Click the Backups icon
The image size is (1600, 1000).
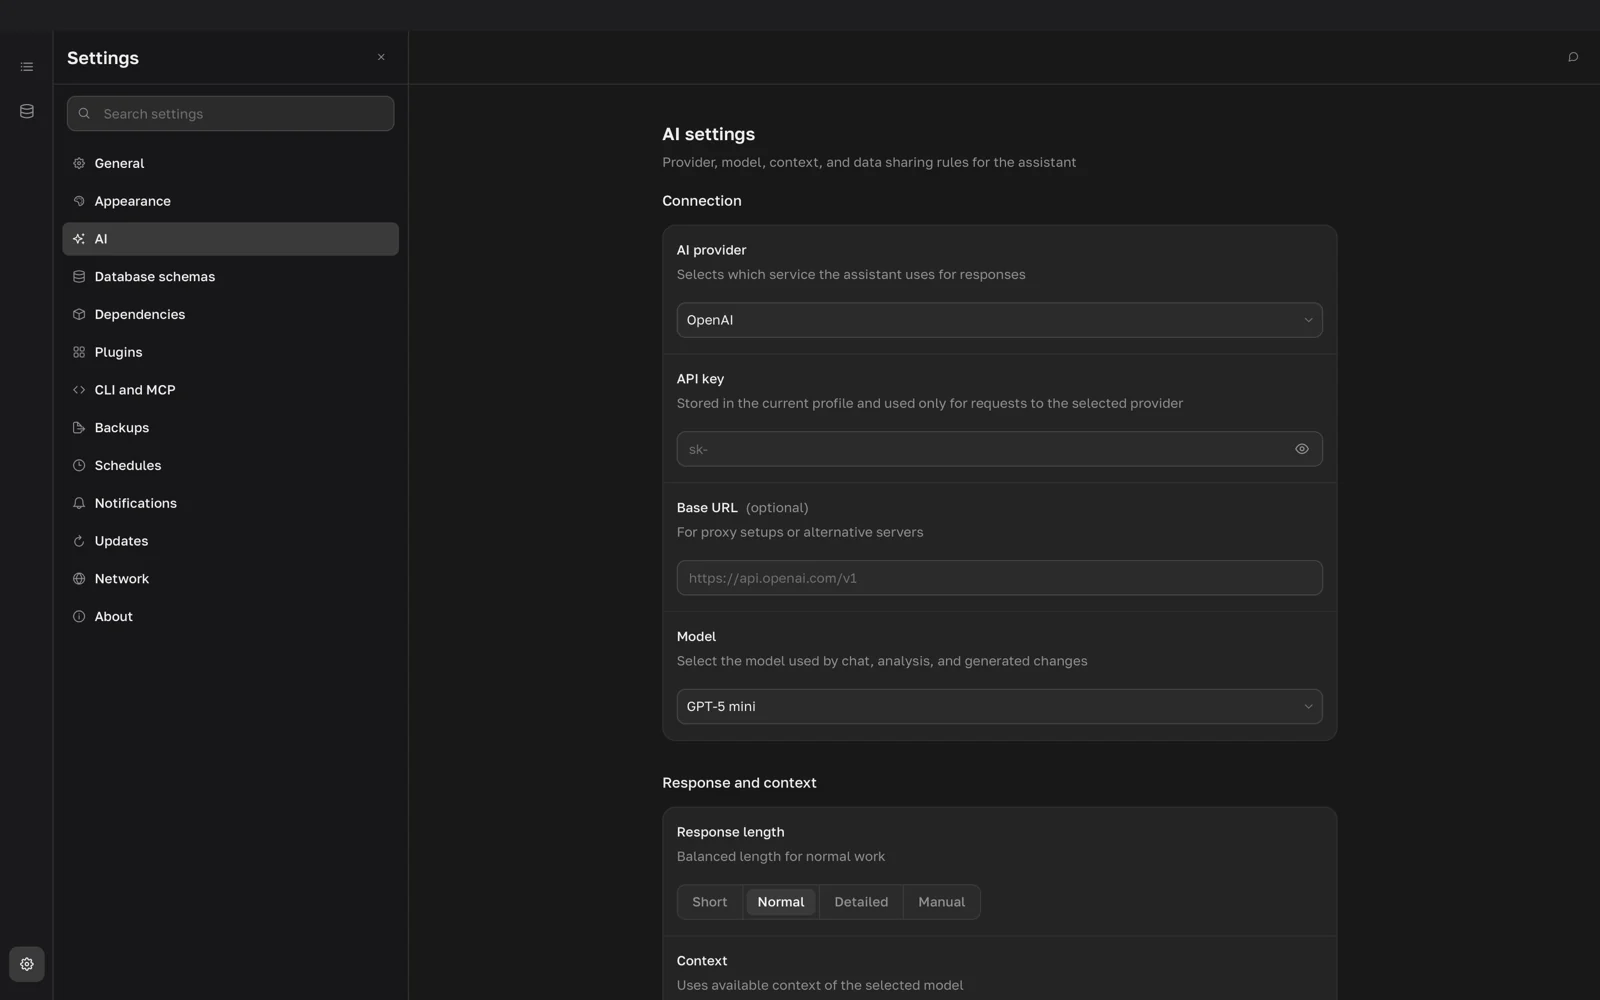[x=79, y=428]
